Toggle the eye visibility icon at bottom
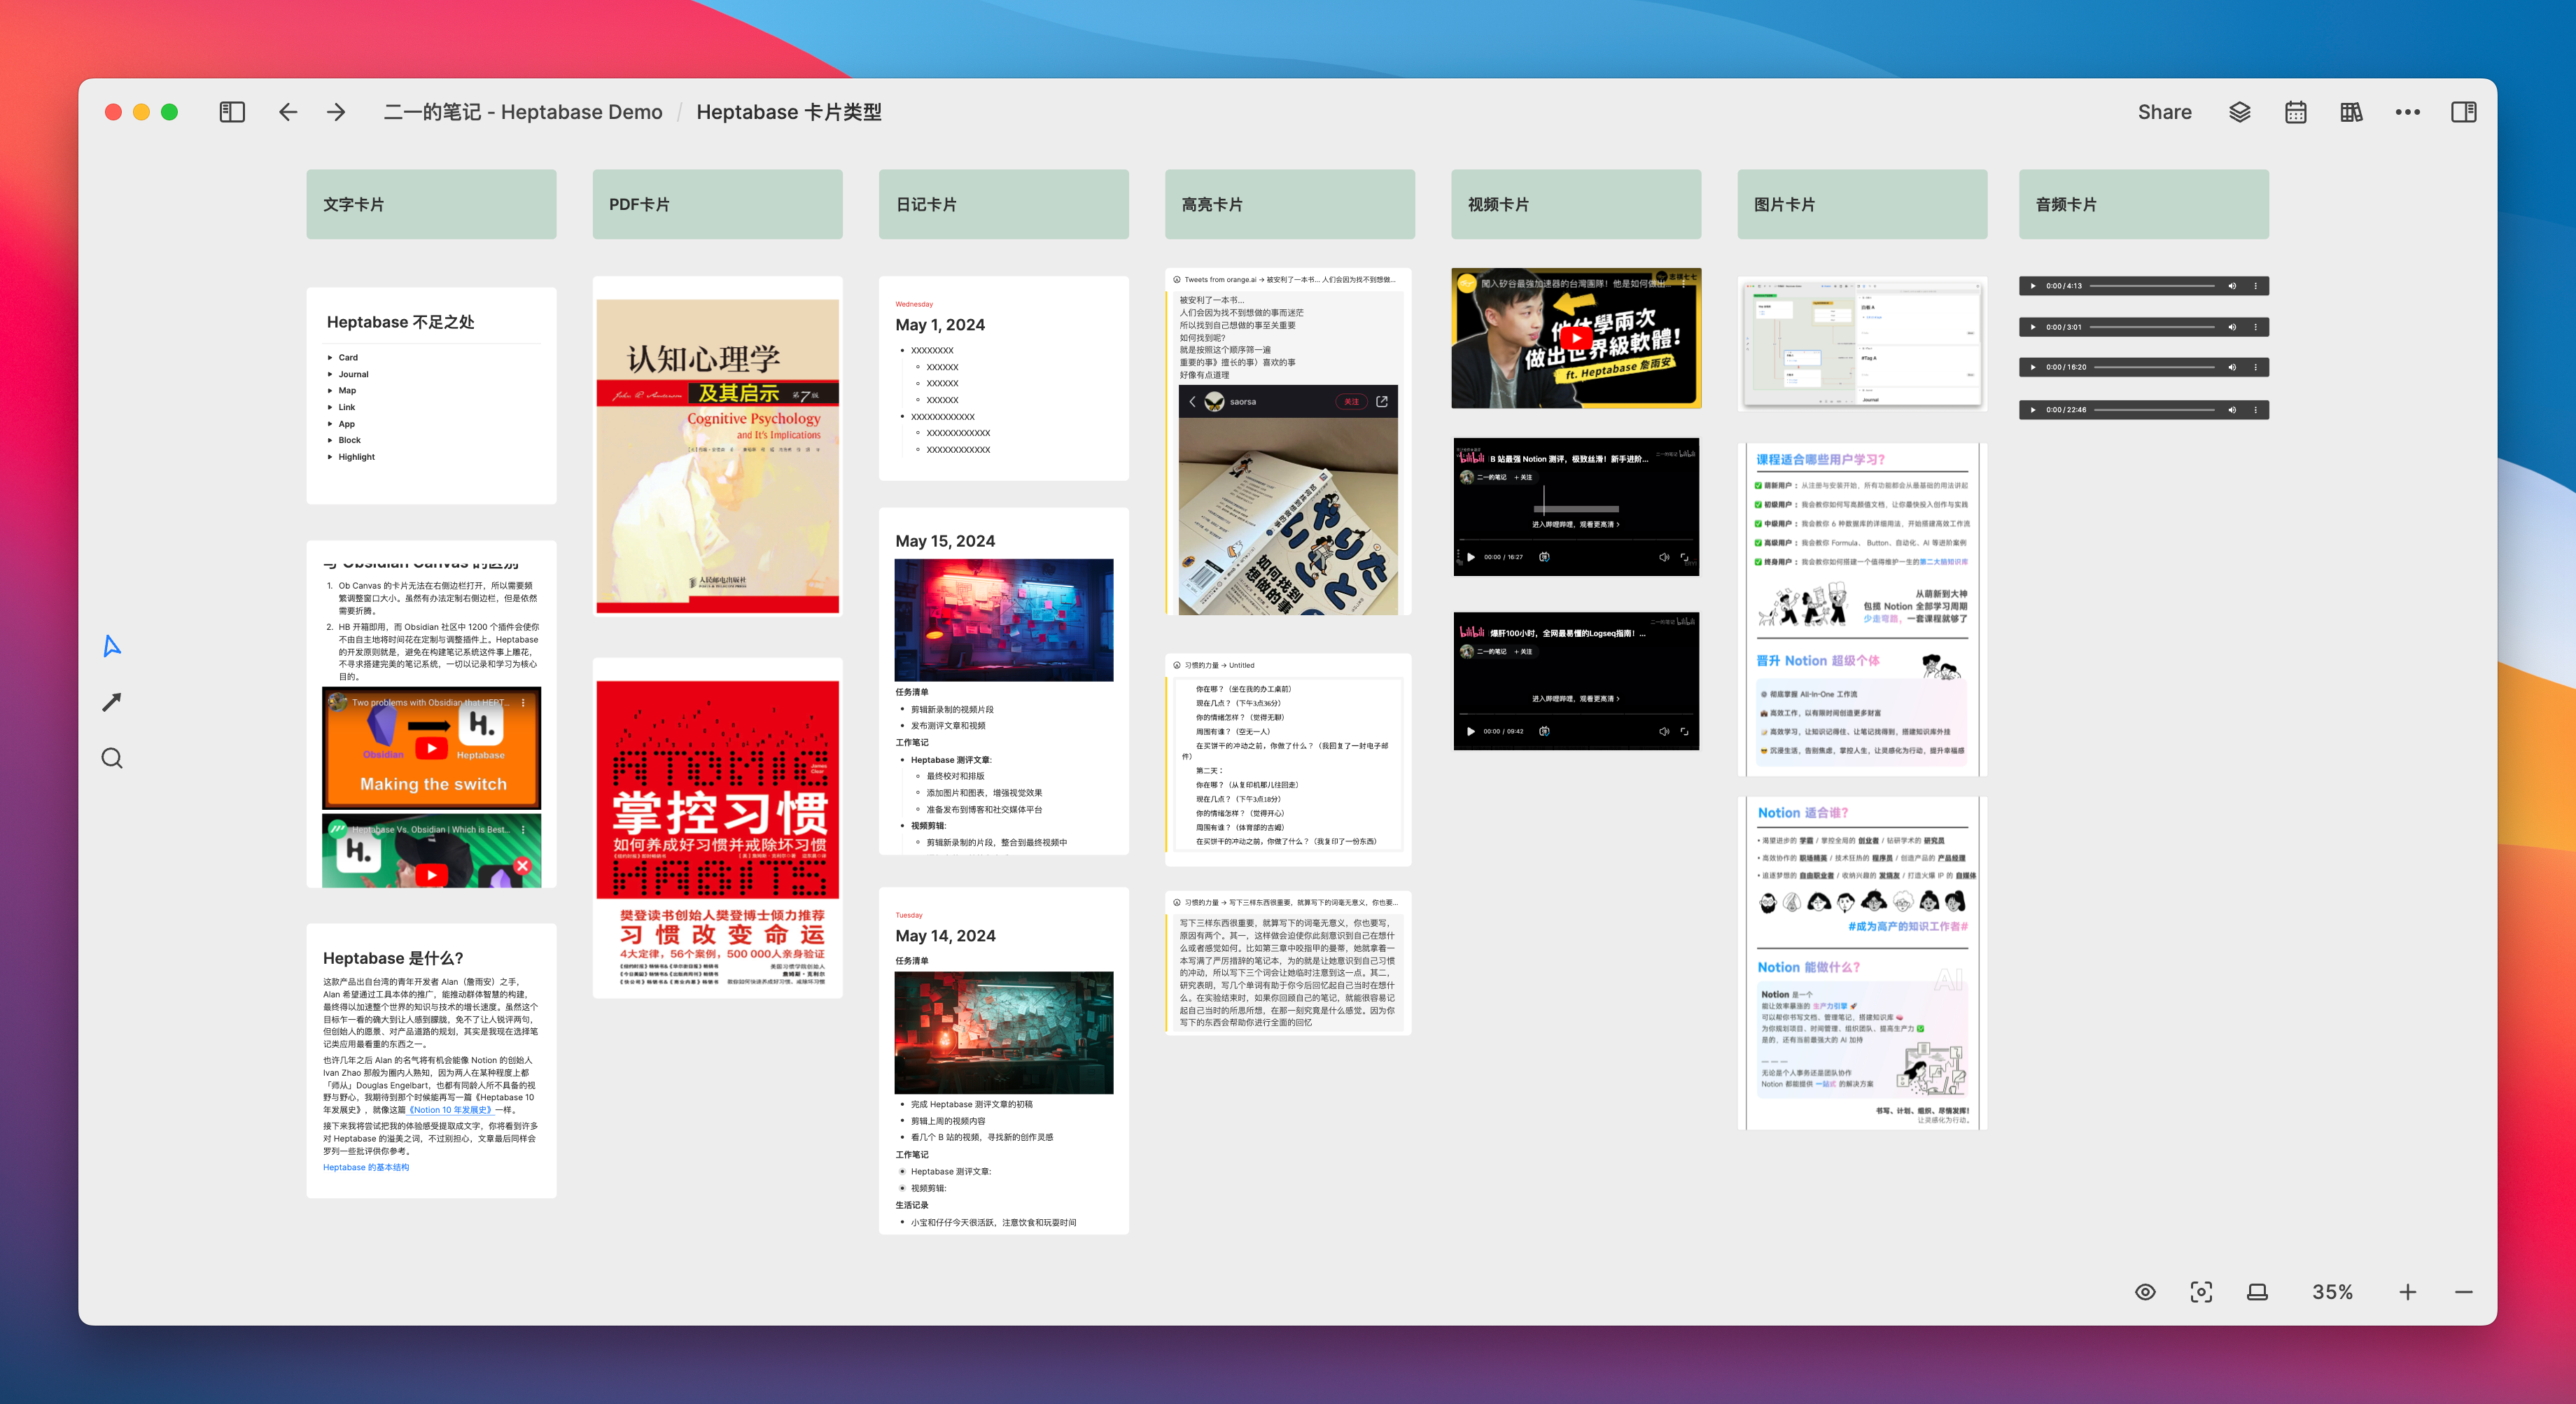 click(x=2145, y=1292)
